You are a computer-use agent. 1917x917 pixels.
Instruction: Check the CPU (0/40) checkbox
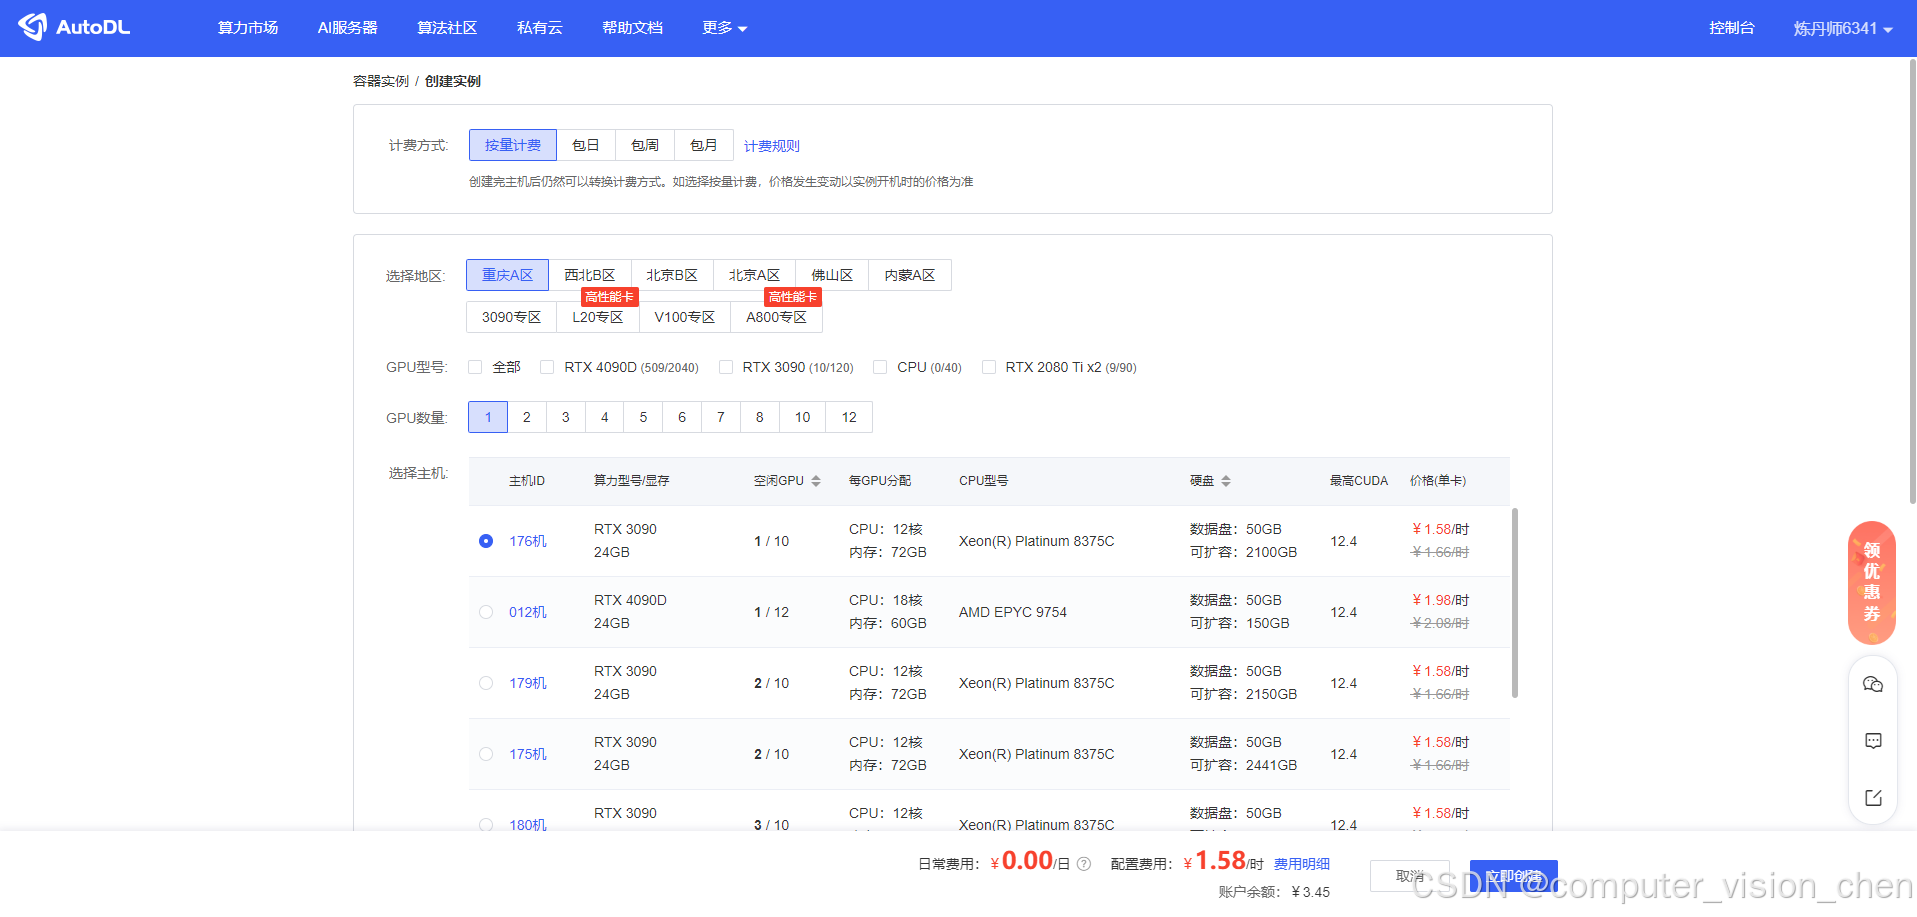[880, 367]
